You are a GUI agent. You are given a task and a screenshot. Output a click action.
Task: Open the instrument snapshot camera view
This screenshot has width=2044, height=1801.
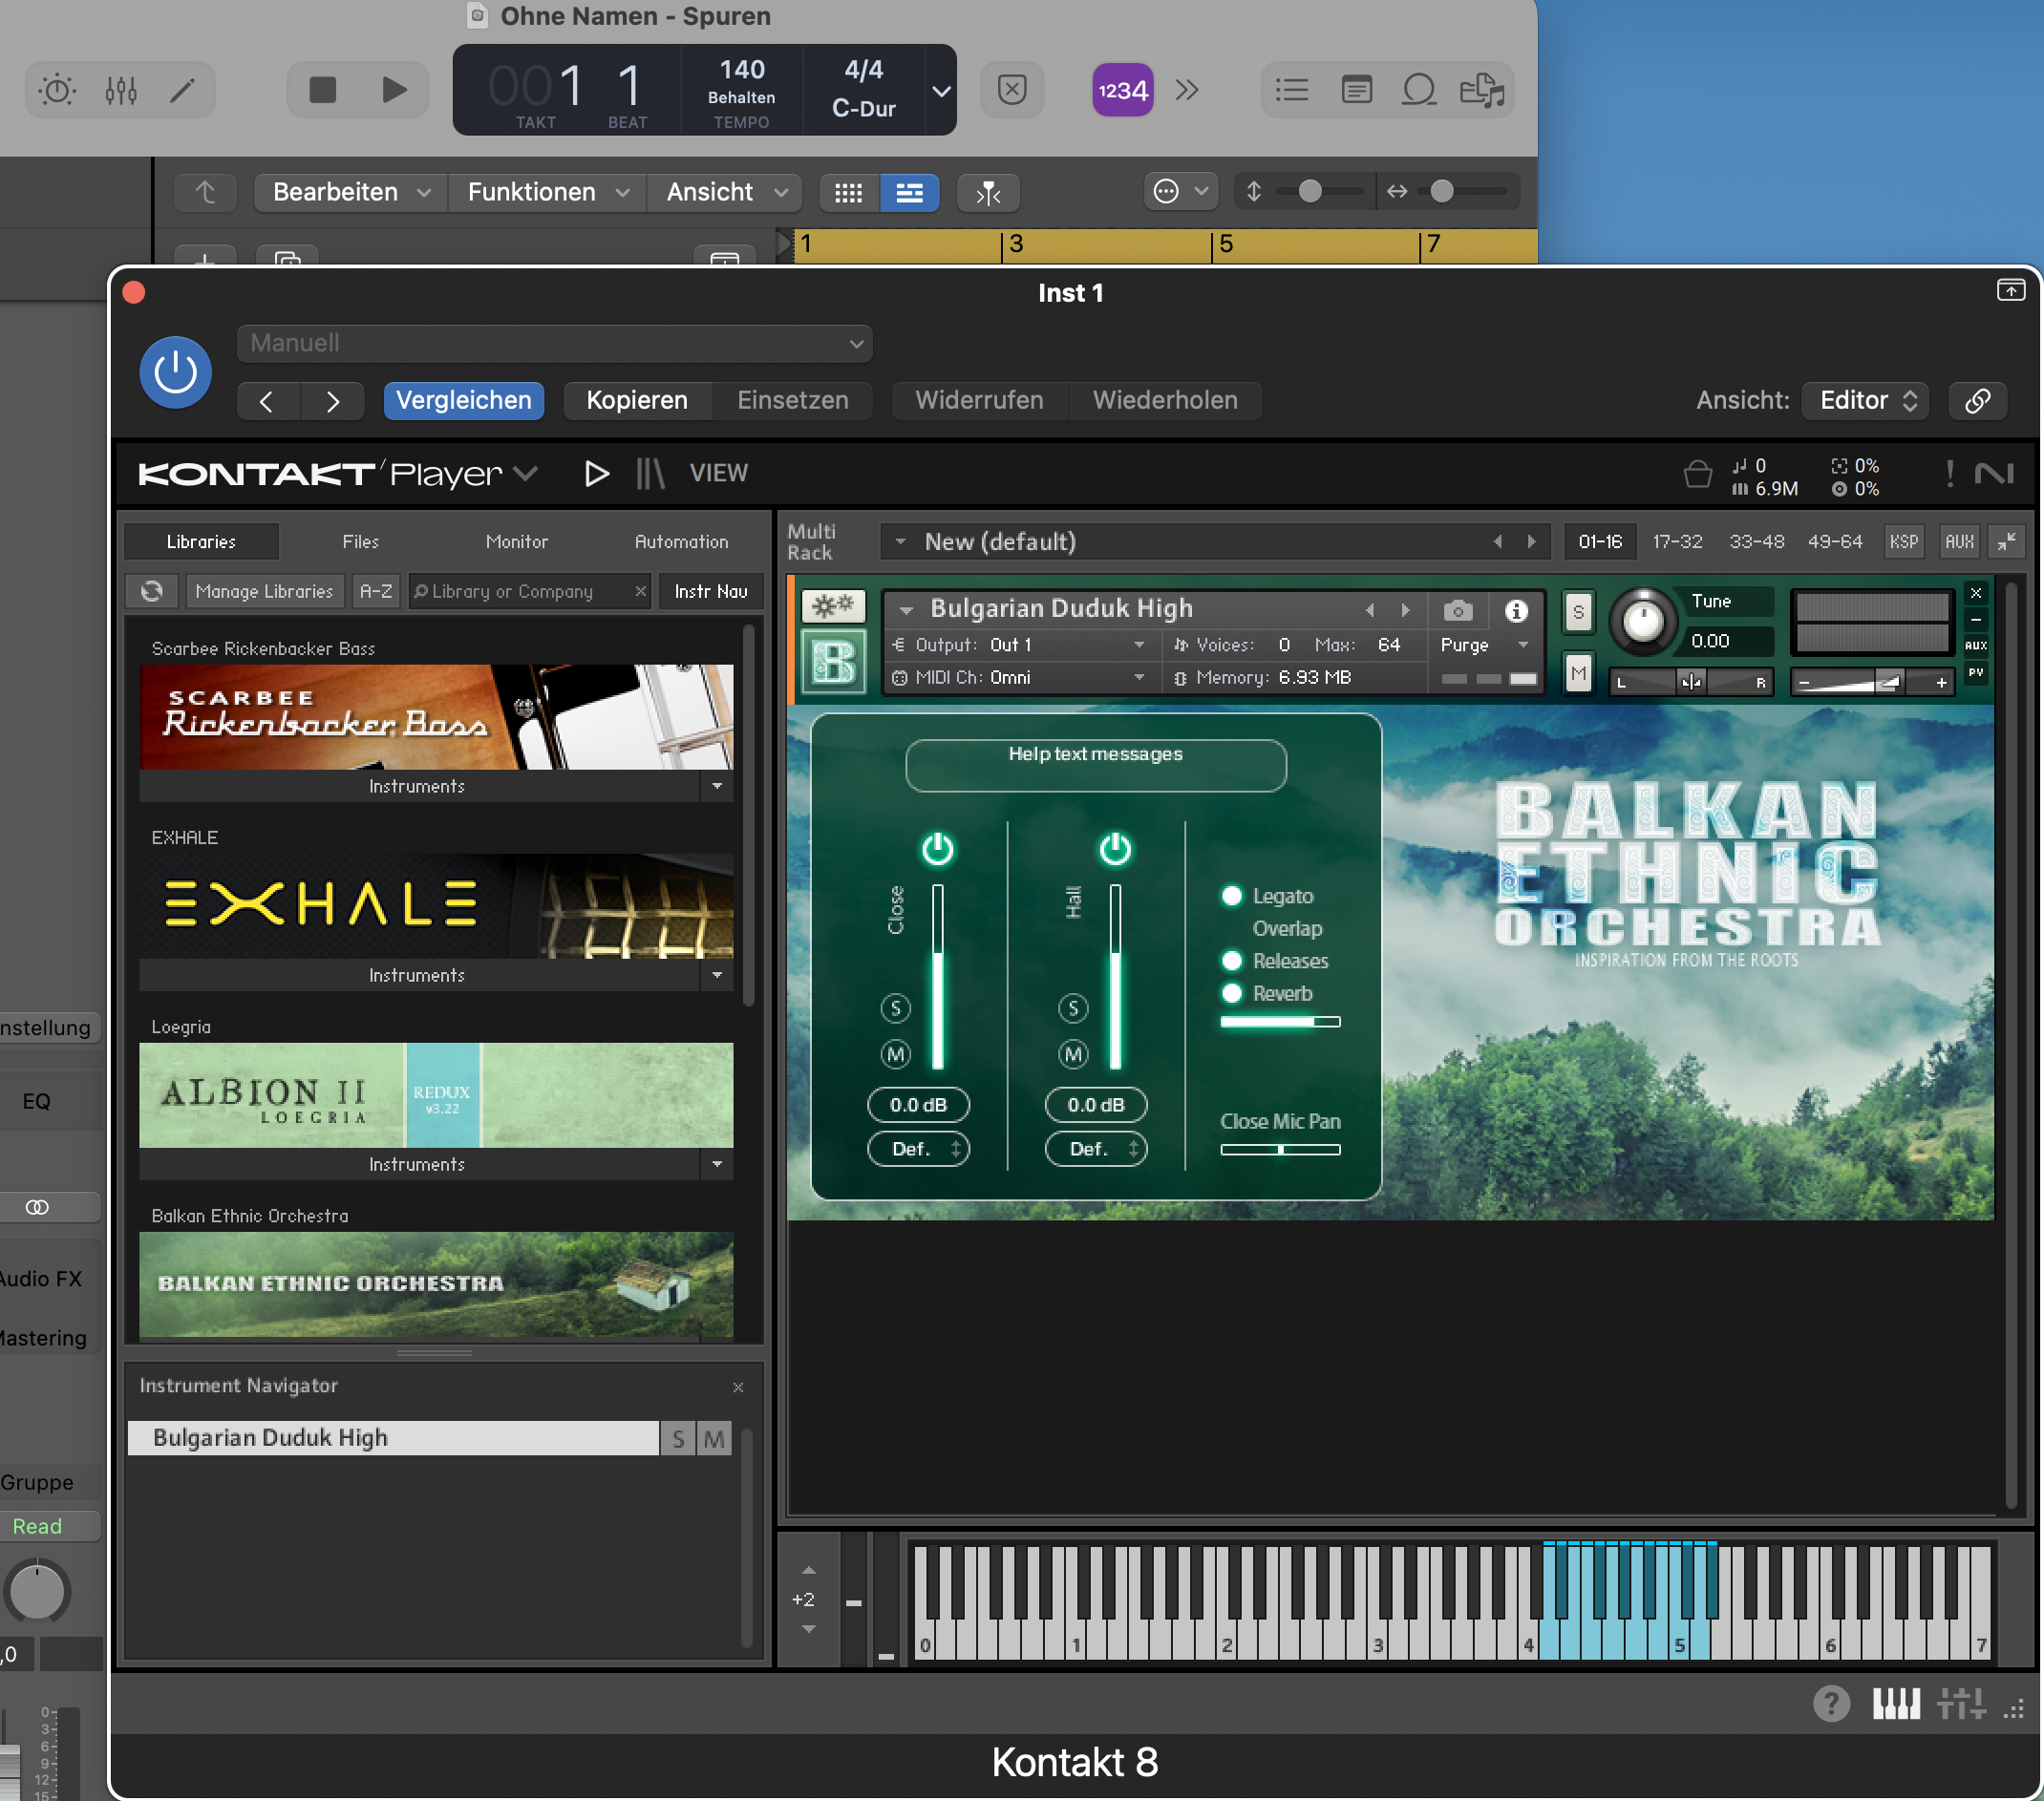[1458, 610]
